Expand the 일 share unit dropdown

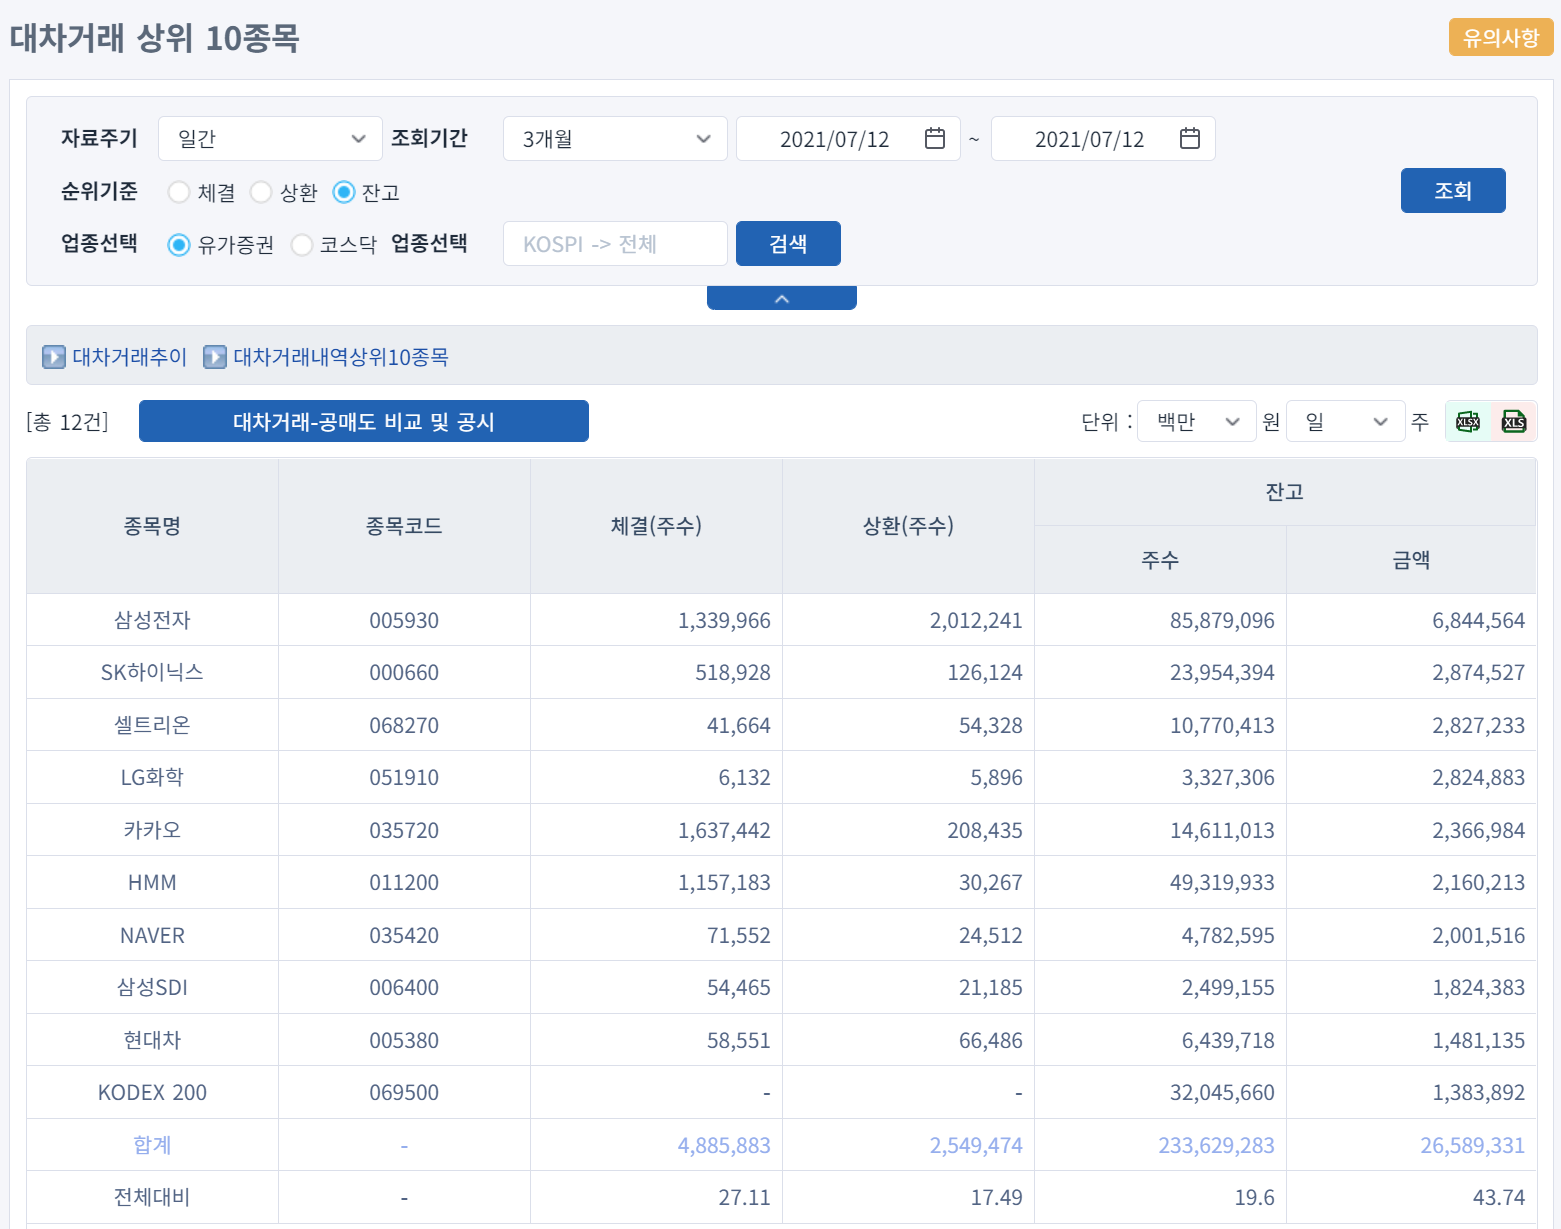pyautogui.click(x=1345, y=422)
